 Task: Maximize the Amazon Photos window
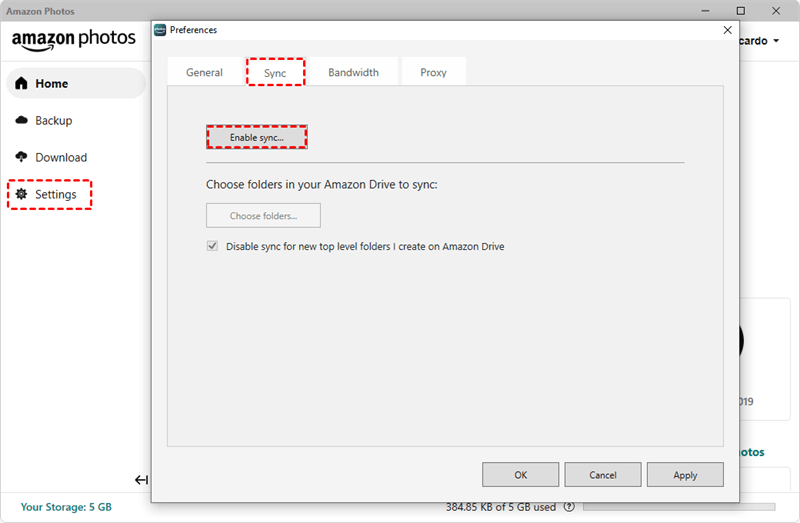pos(741,11)
